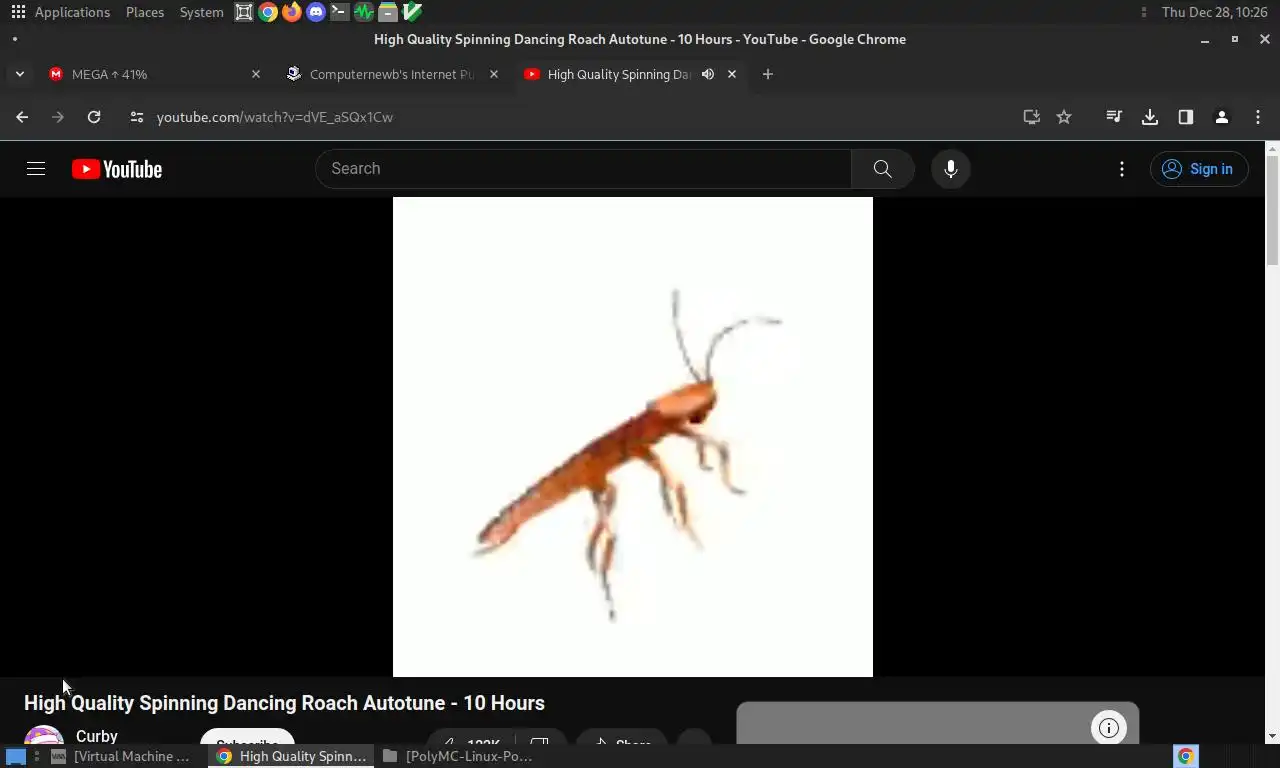Launch the screenshot tool from the top panel
This screenshot has height=768, width=1280.
tap(244, 12)
